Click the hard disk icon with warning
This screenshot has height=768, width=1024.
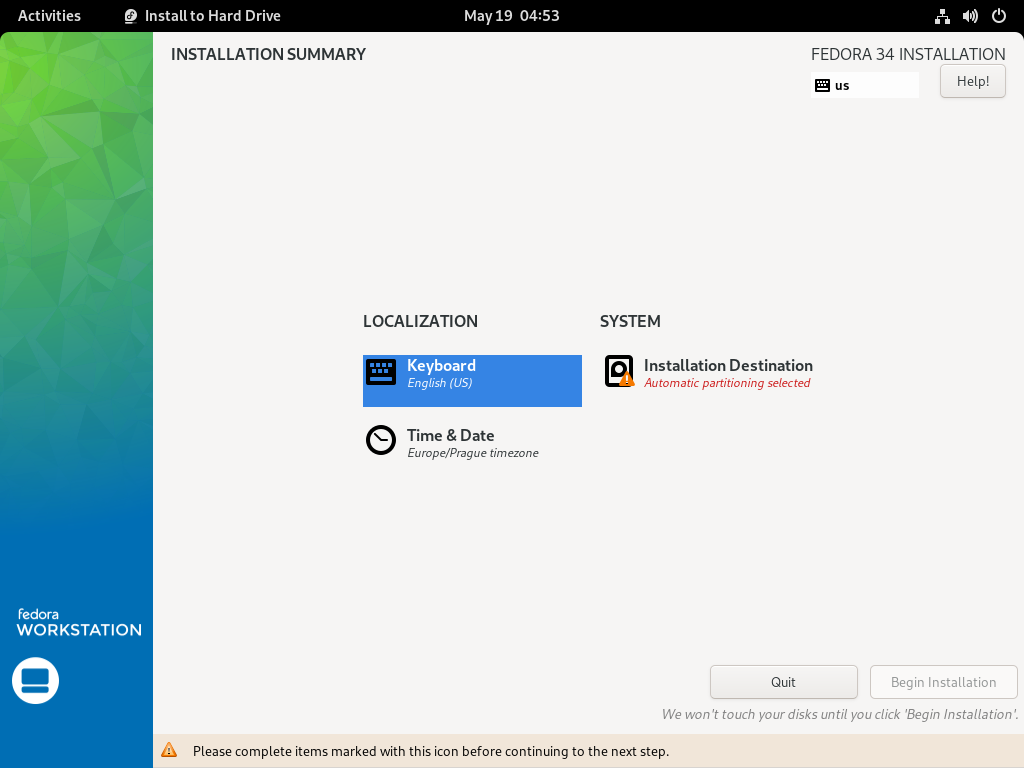pos(619,371)
